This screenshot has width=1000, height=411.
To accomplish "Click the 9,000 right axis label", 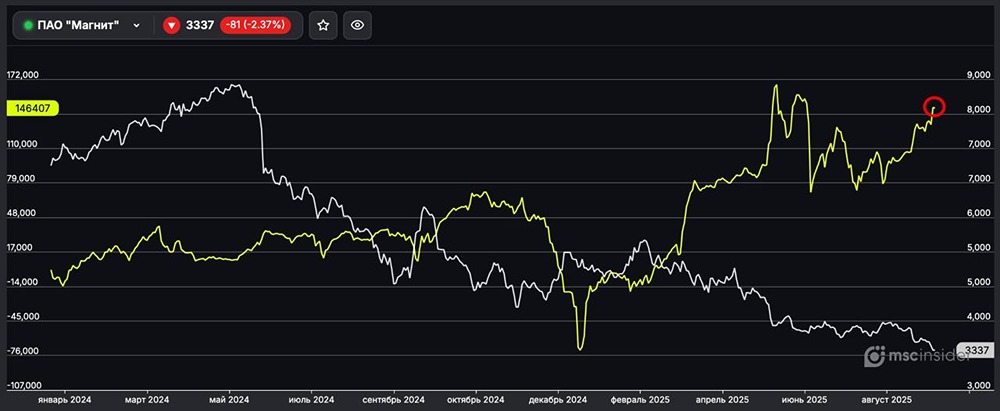I will tap(978, 75).
